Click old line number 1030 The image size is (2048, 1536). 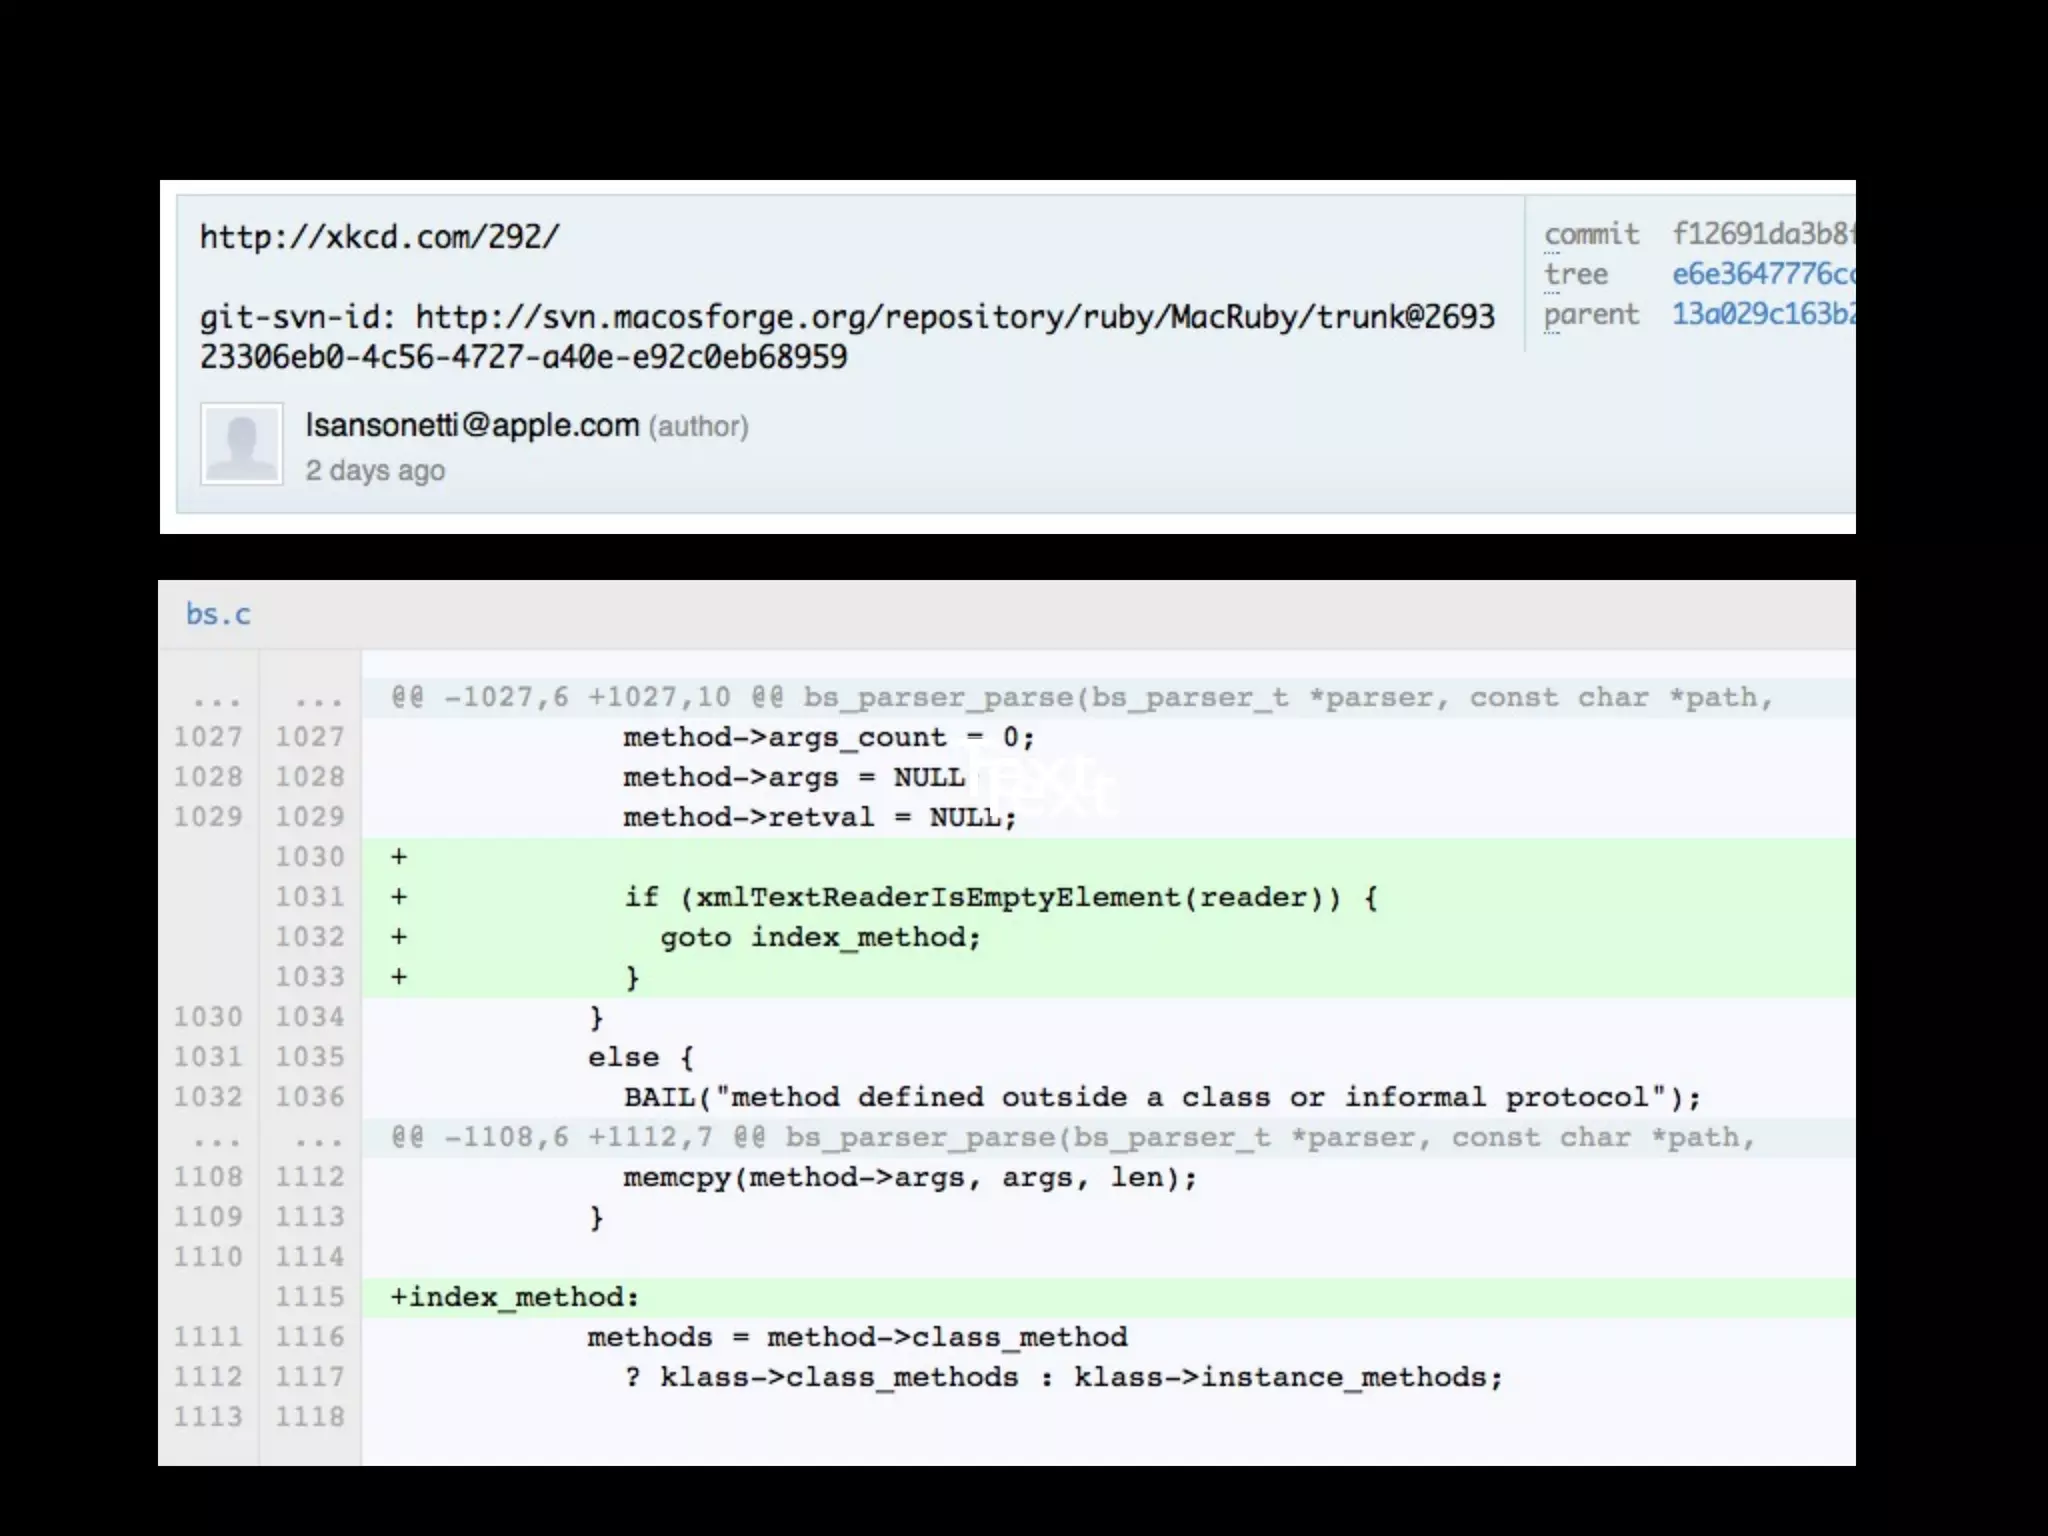click(208, 1017)
